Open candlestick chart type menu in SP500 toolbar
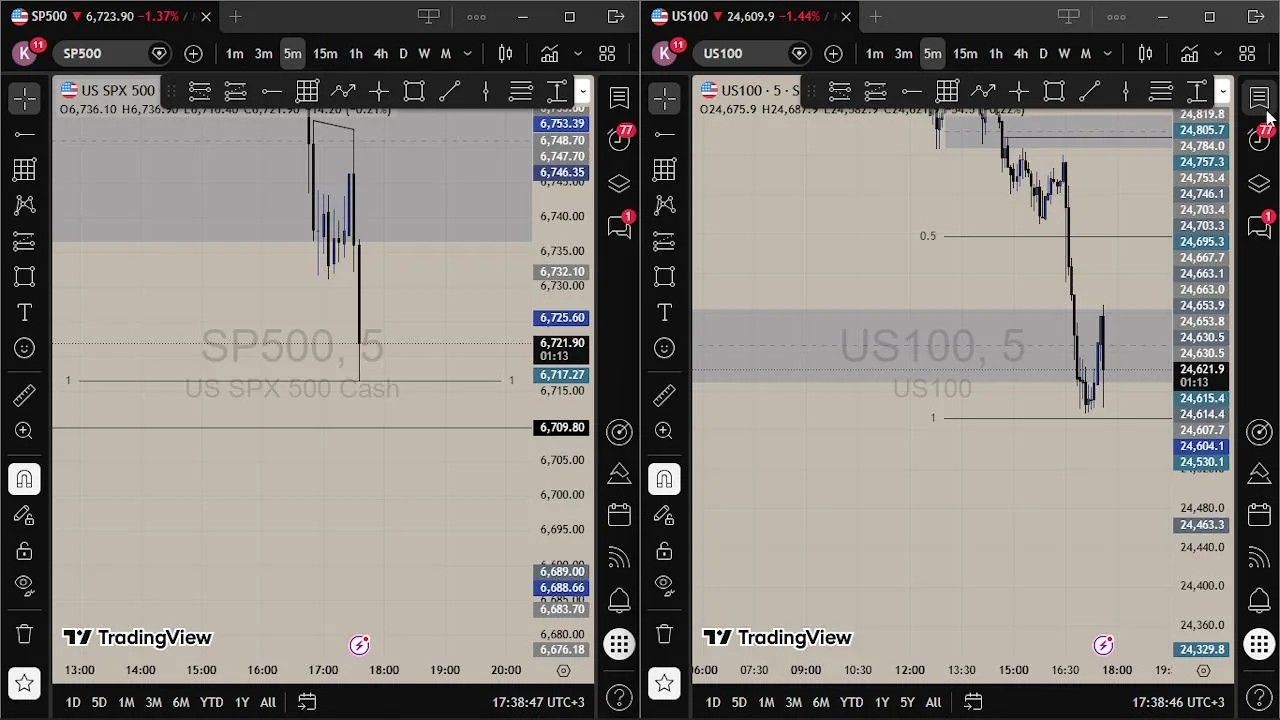1280x720 pixels. pos(506,54)
